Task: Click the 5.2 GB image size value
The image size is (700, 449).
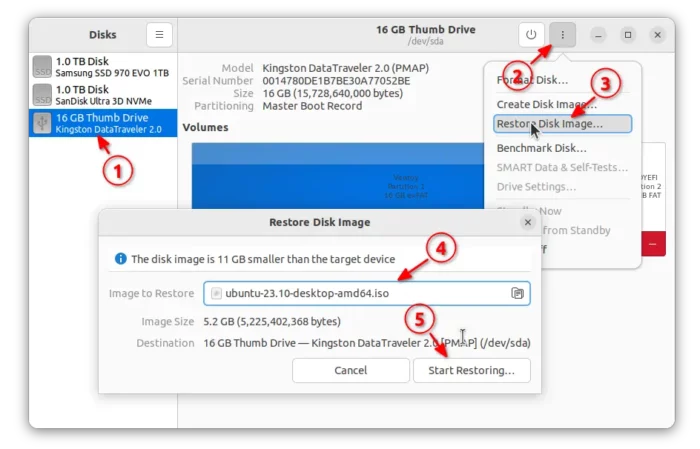Action: coord(272,322)
